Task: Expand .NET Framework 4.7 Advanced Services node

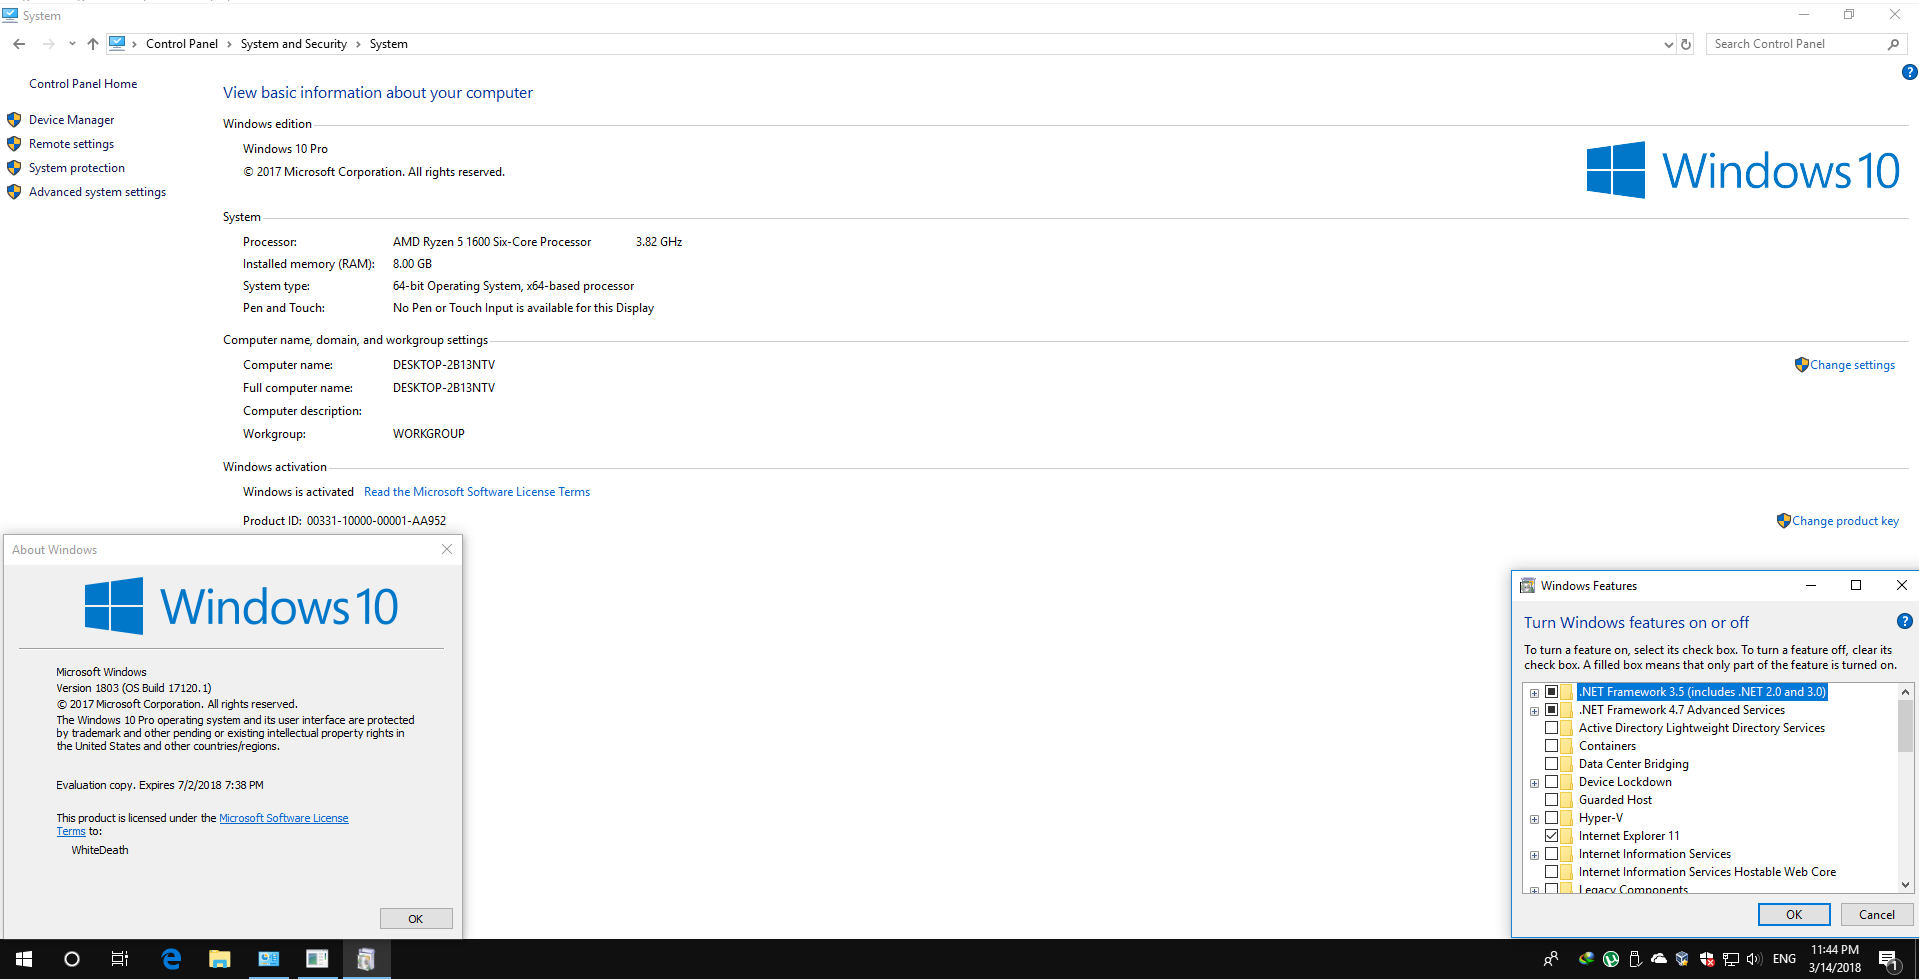Action: click(x=1534, y=711)
